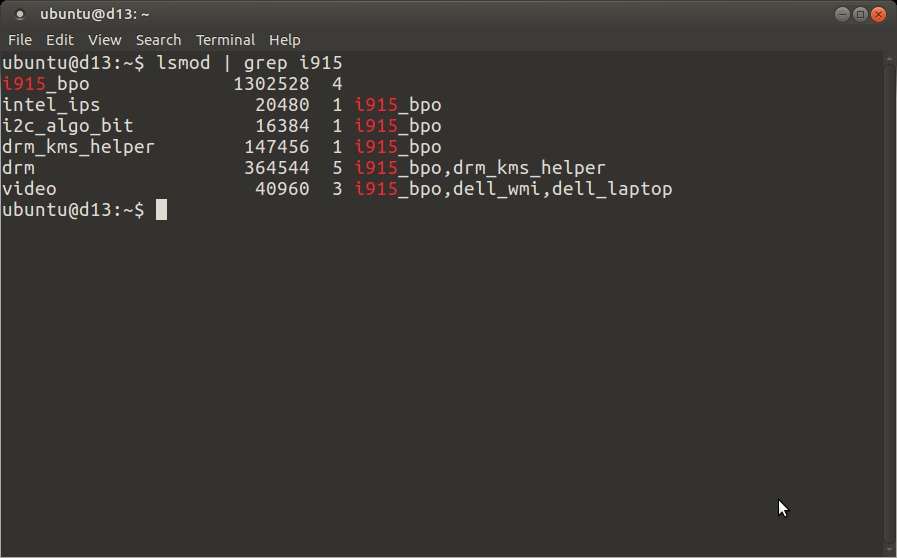The image size is (897, 558).
Task: Open the View menu
Action: [x=104, y=40]
